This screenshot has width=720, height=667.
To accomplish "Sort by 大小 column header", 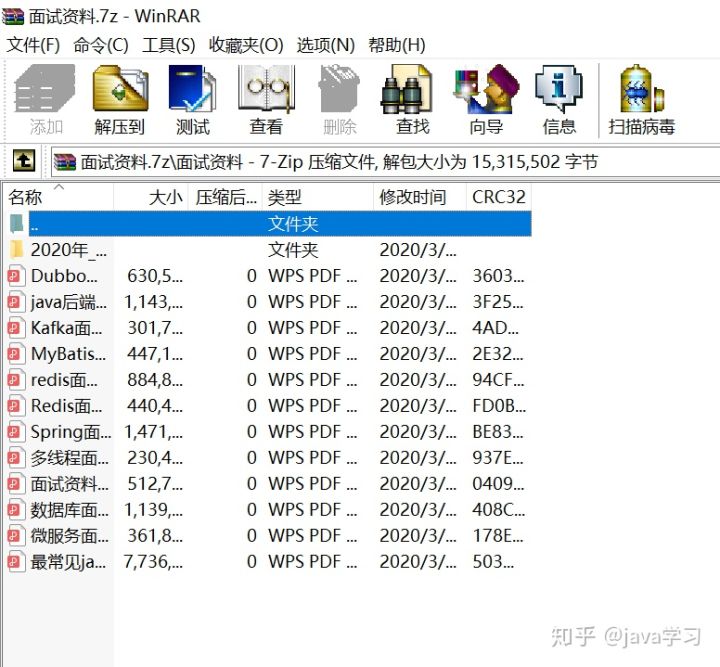I will coord(151,197).
